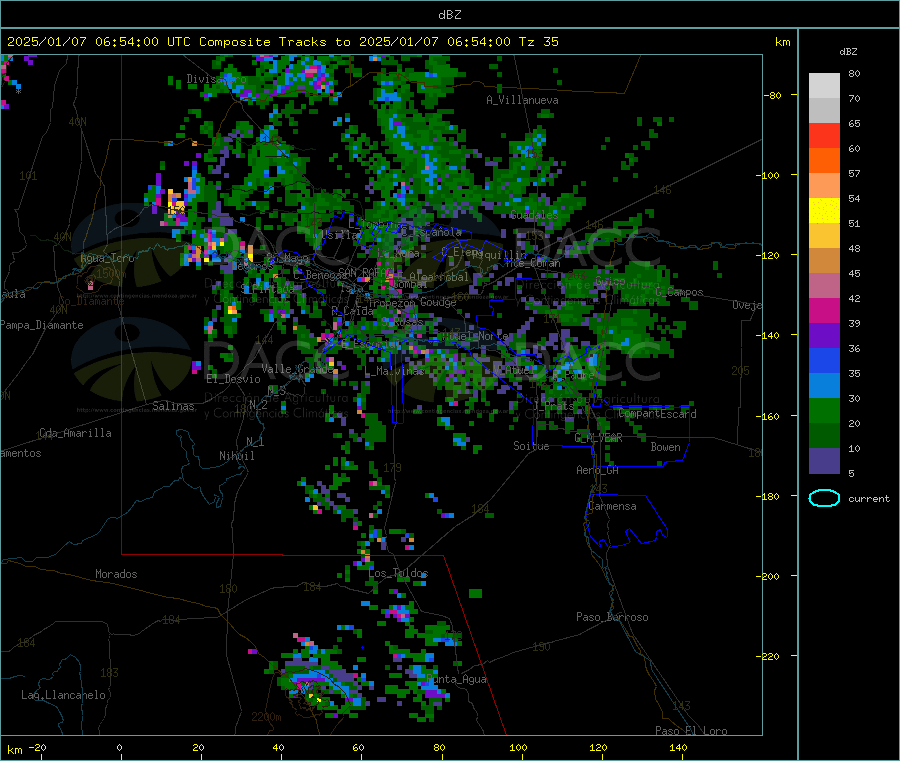This screenshot has height=761, width=900.
Task: Click the -80 km y-axis tick label
Action: (773, 95)
